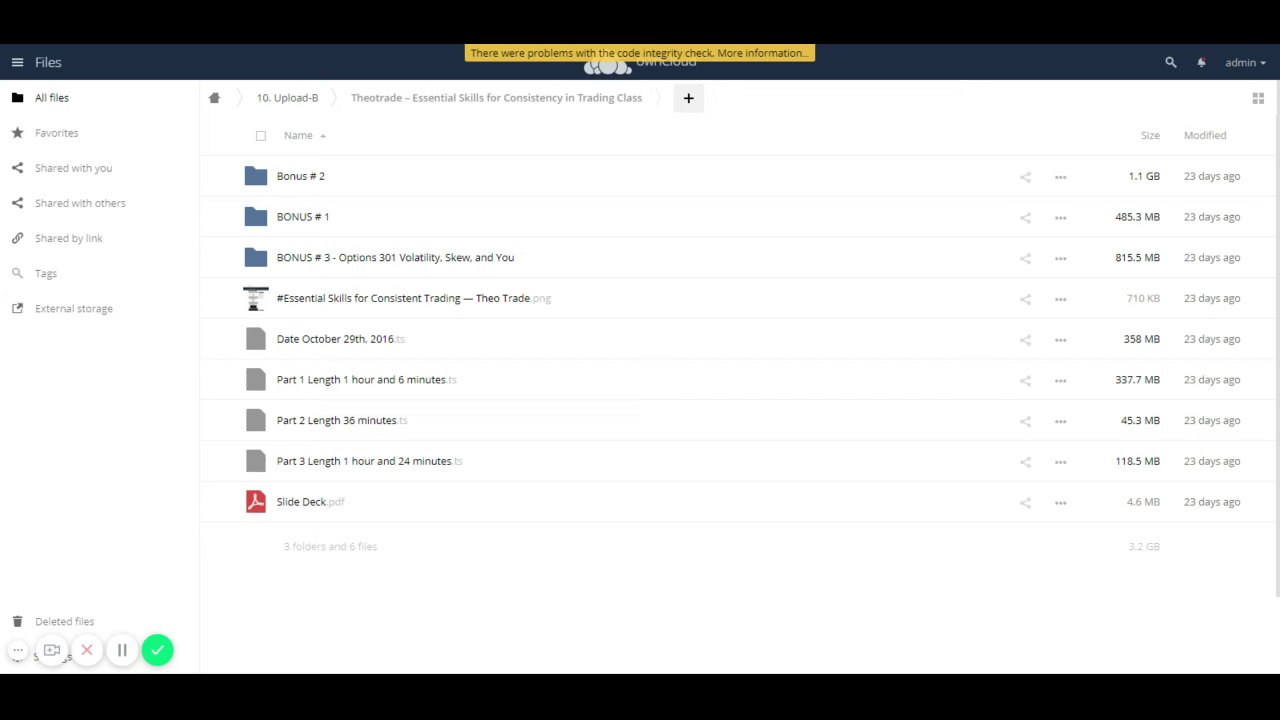The width and height of the screenshot is (1280, 720).
Task: Share the BONUS # 1 folder
Action: tap(1025, 218)
